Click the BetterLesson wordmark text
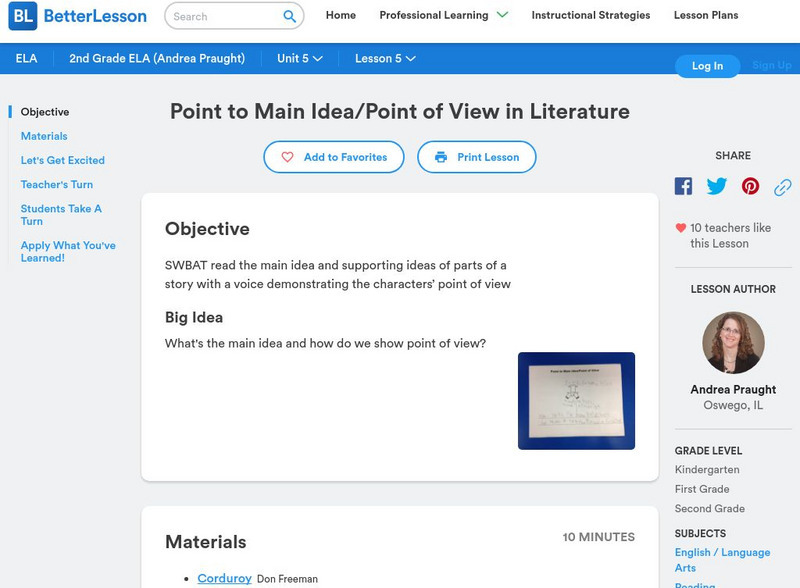Image resolution: width=800 pixels, height=588 pixels. pyautogui.click(x=95, y=16)
